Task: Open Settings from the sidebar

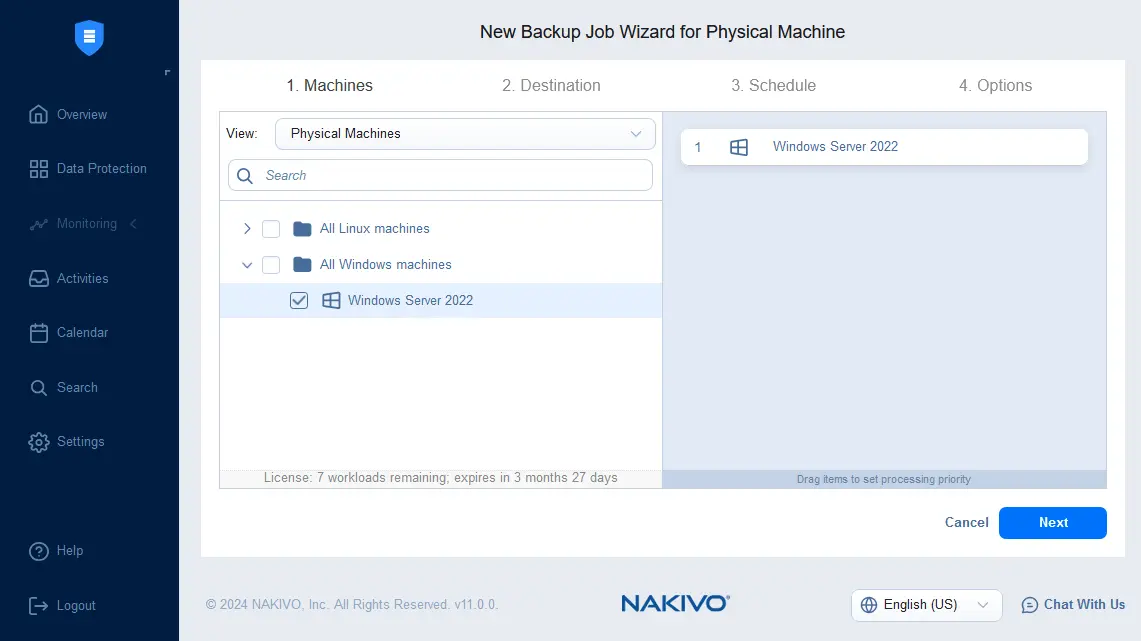Action: click(x=81, y=442)
